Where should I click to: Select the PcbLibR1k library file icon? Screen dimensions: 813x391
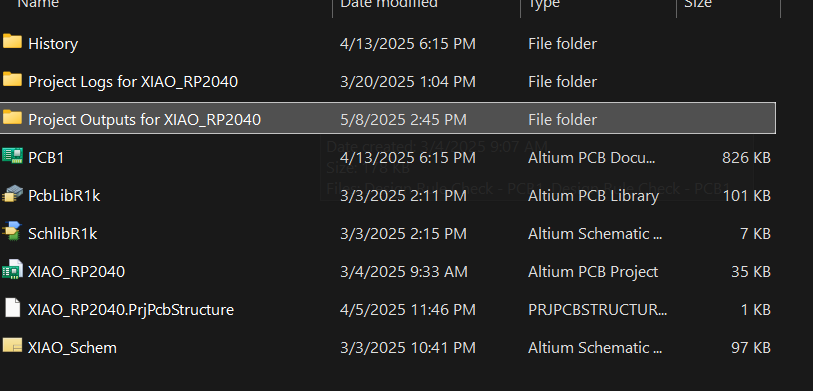(12, 194)
